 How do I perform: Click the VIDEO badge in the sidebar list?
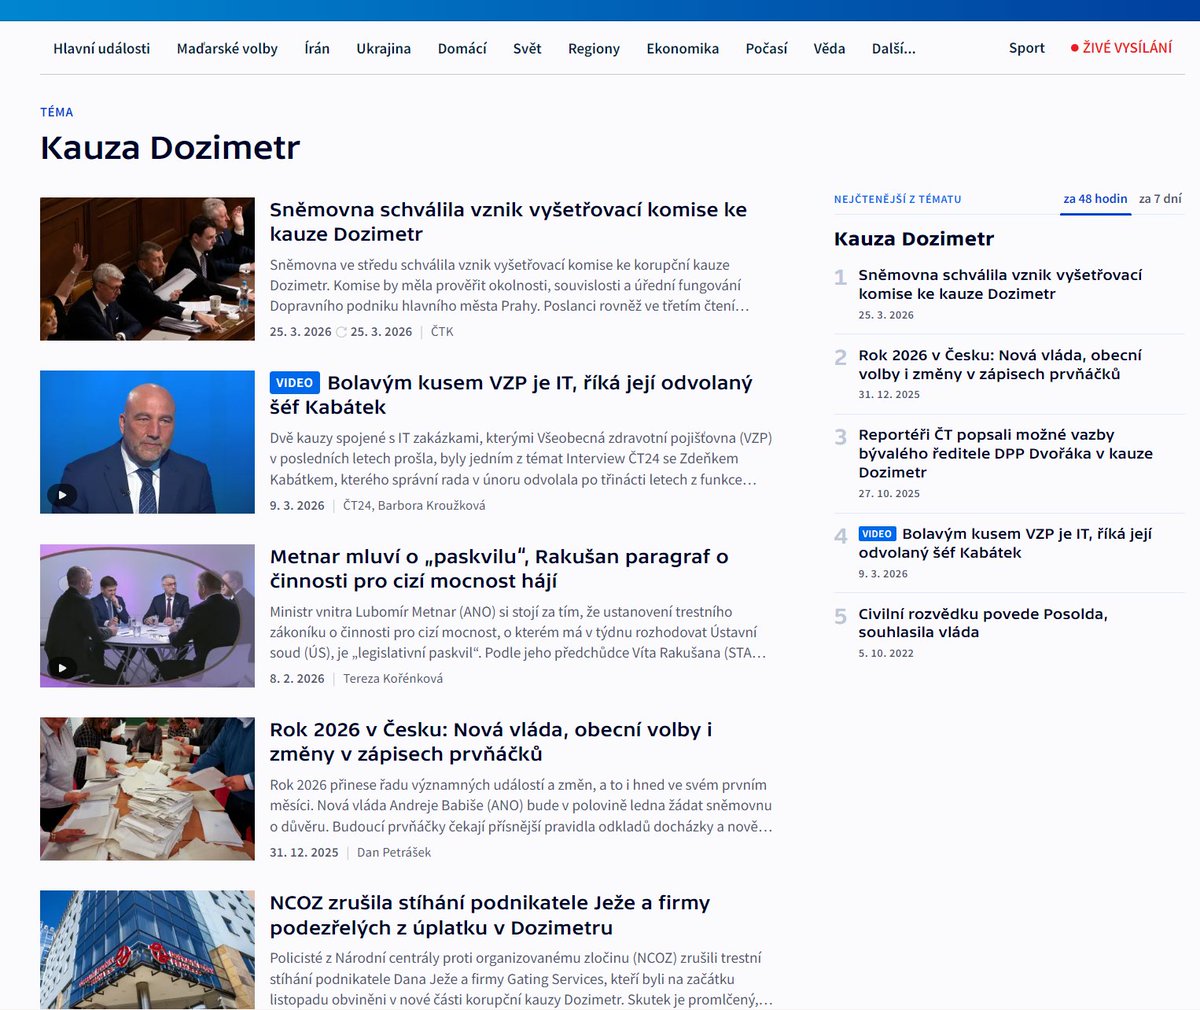(x=880, y=533)
